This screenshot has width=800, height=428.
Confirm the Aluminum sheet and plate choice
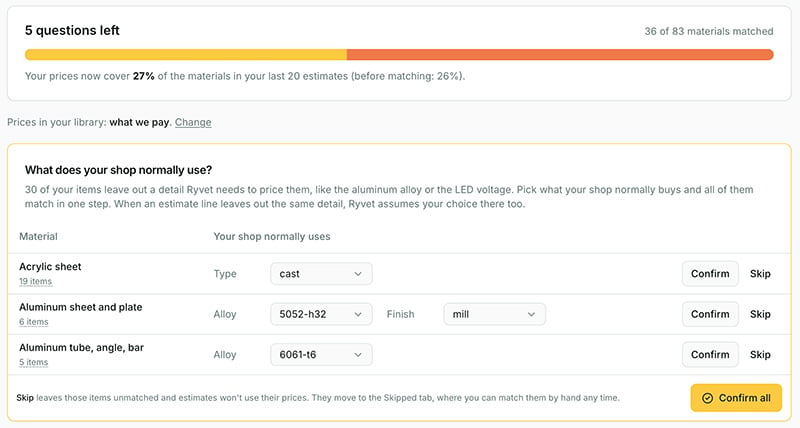710,314
